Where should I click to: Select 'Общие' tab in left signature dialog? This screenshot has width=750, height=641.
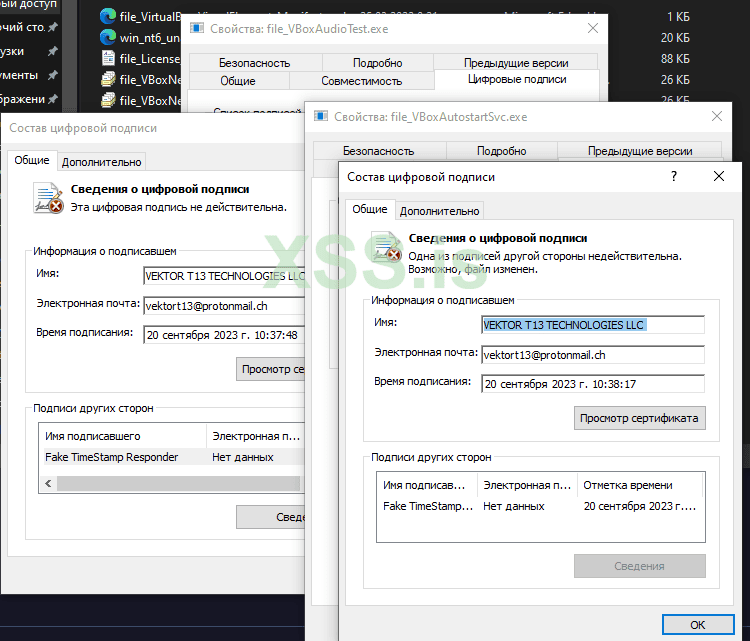[x=32, y=160]
